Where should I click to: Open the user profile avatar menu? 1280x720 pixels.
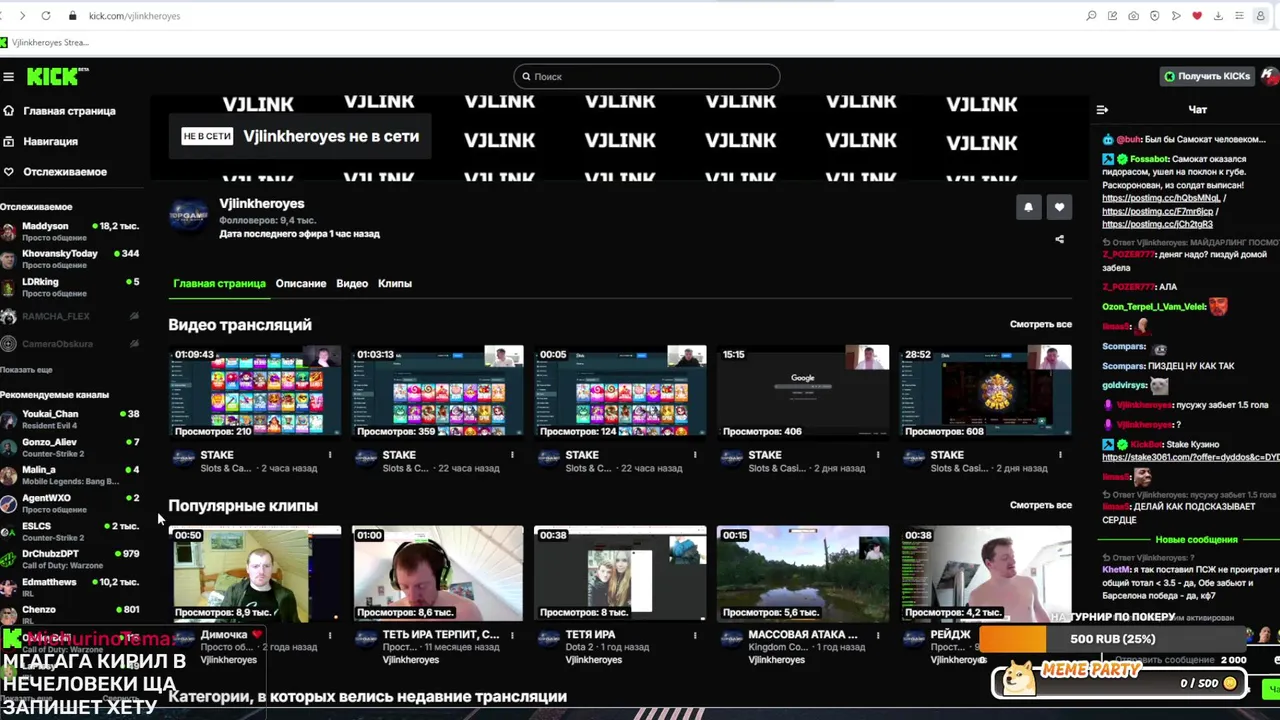[x=1269, y=76]
